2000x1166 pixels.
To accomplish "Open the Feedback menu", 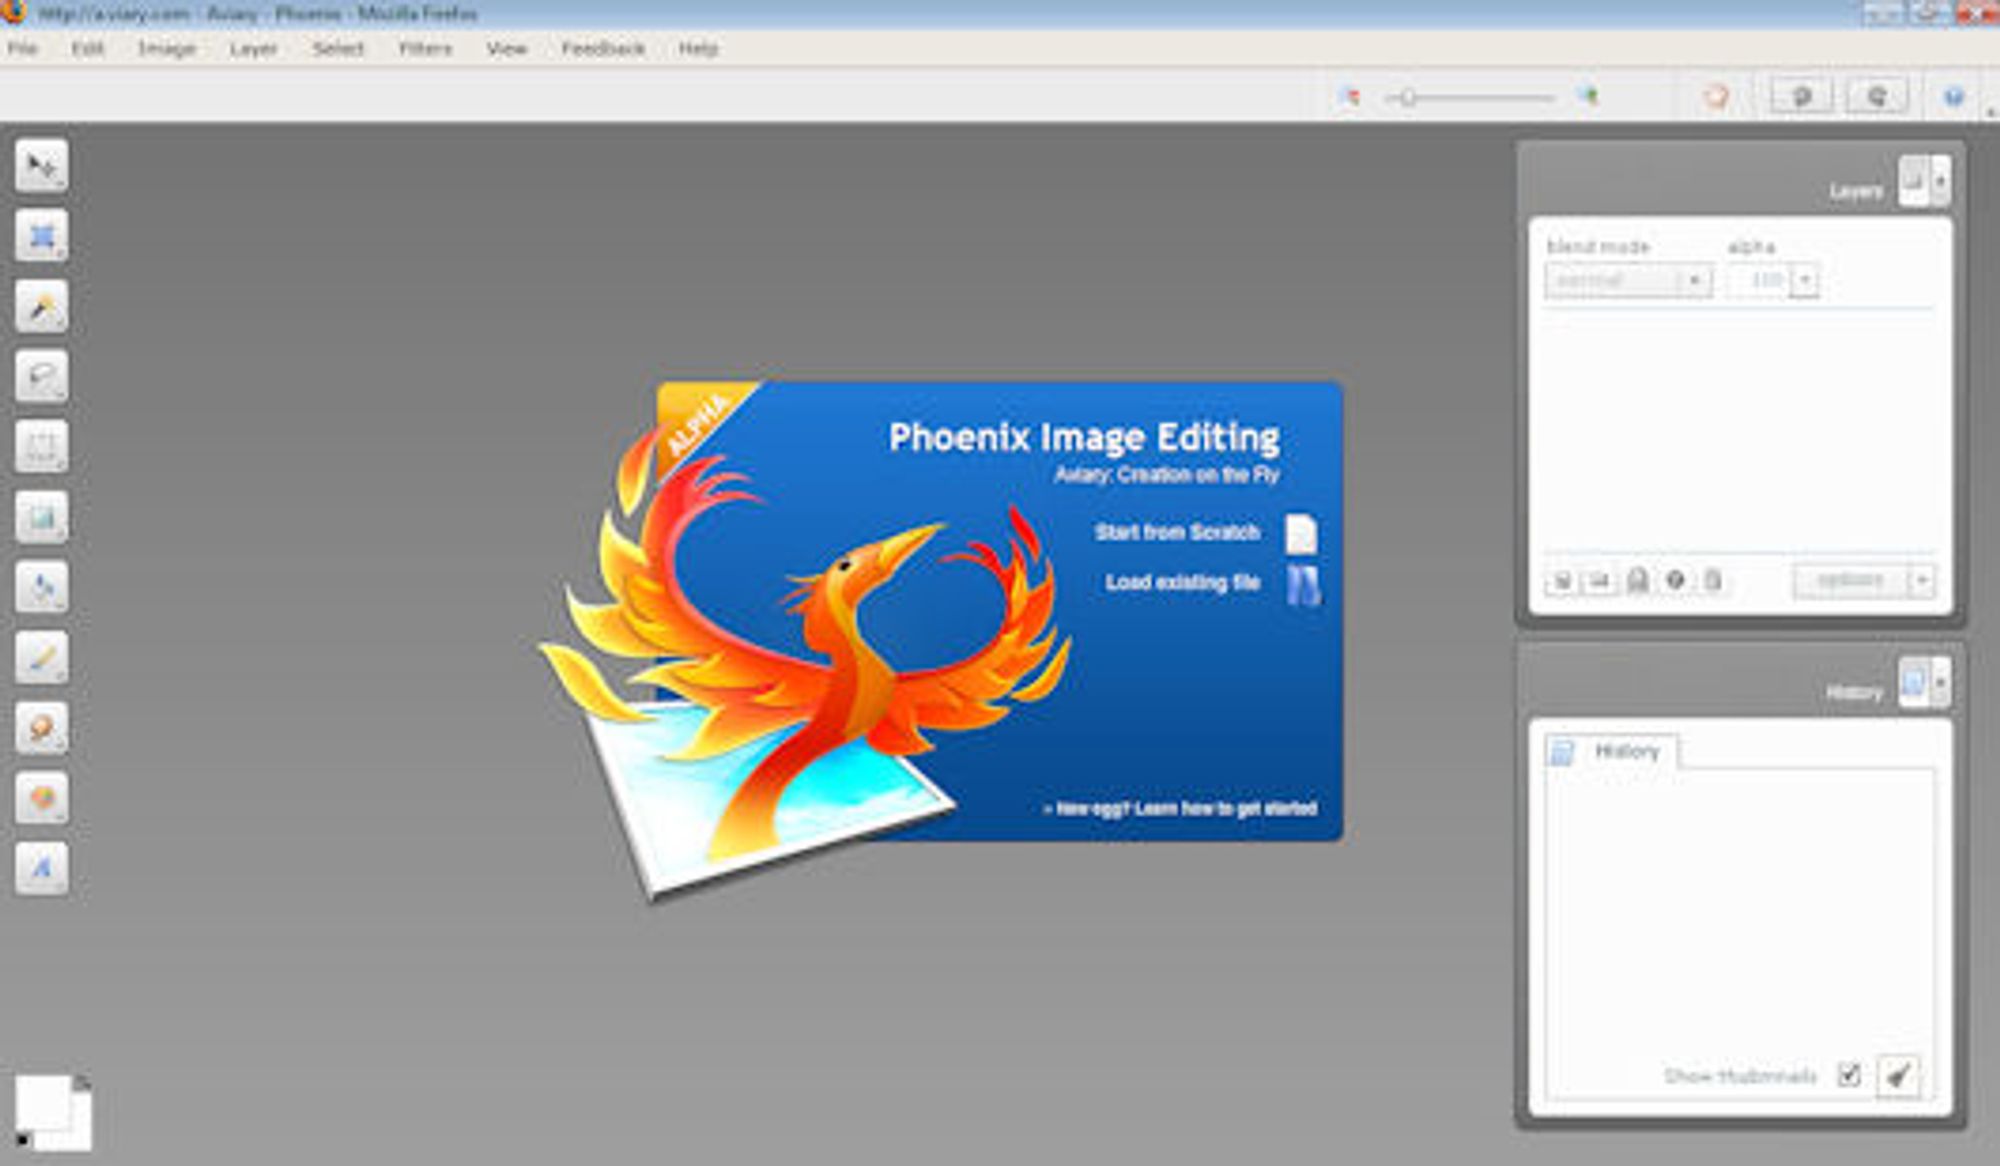I will pyautogui.click(x=603, y=48).
